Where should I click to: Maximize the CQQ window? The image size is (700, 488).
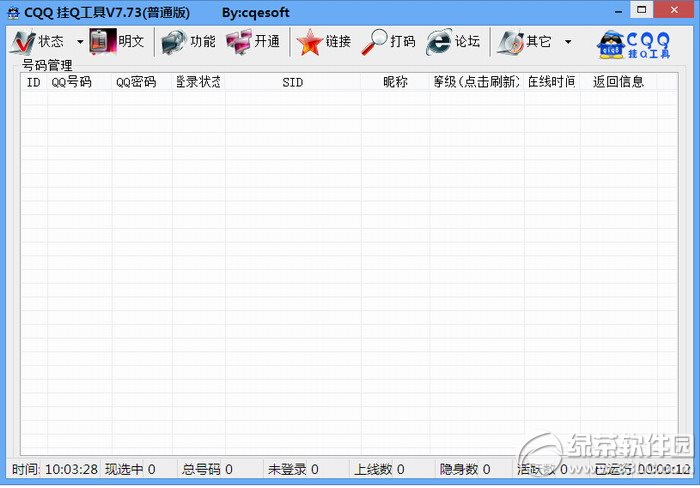(x=642, y=10)
